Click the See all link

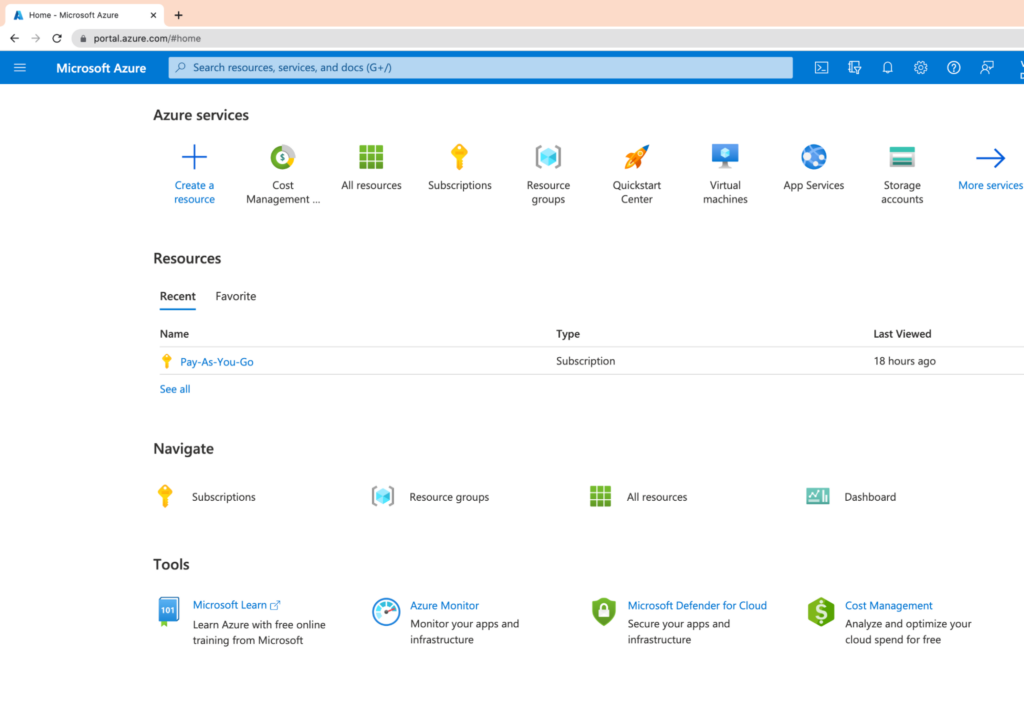pos(175,389)
